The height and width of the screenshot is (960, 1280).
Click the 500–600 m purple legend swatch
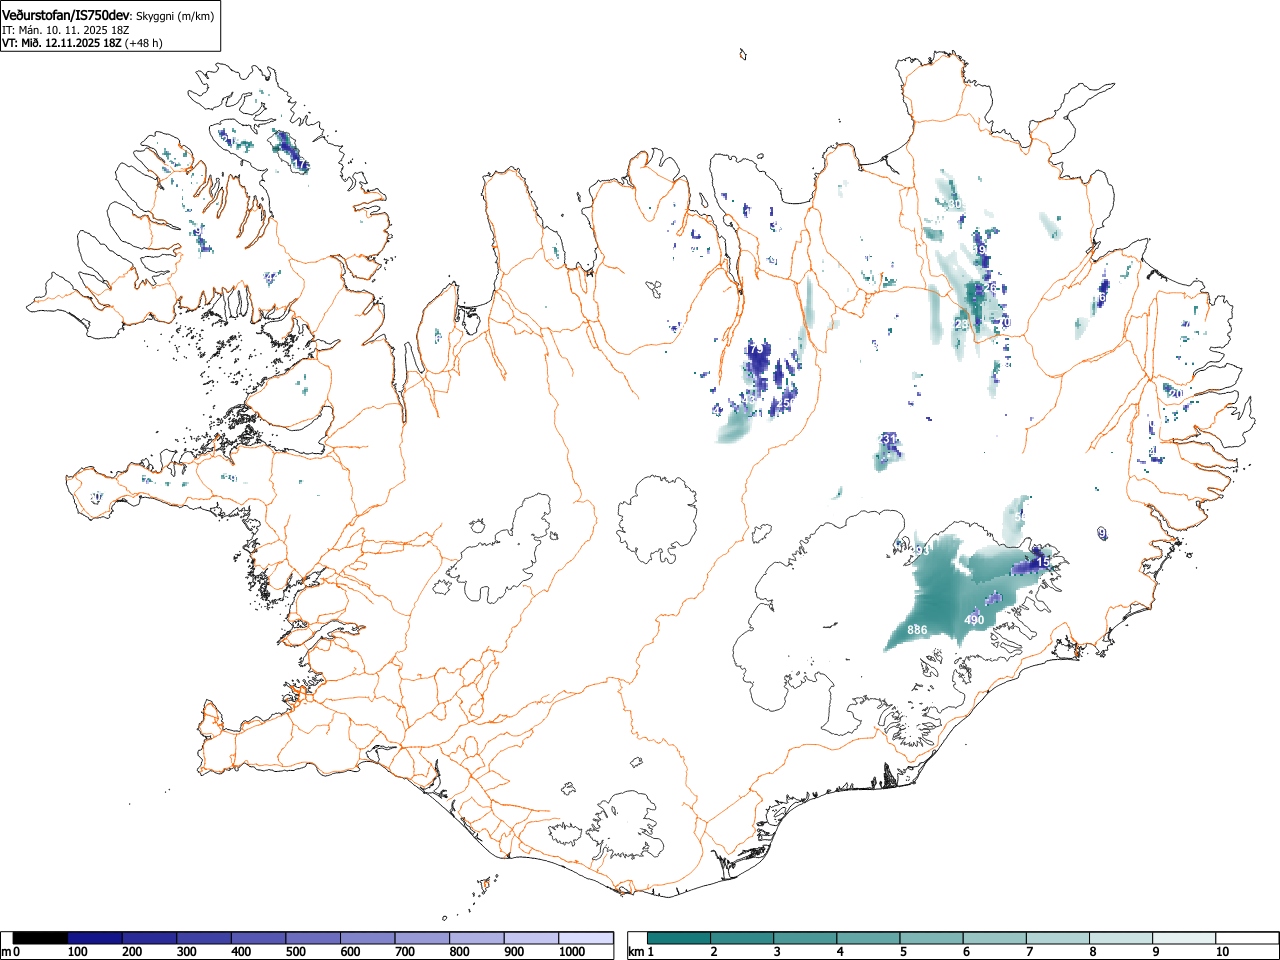pyautogui.click(x=313, y=938)
